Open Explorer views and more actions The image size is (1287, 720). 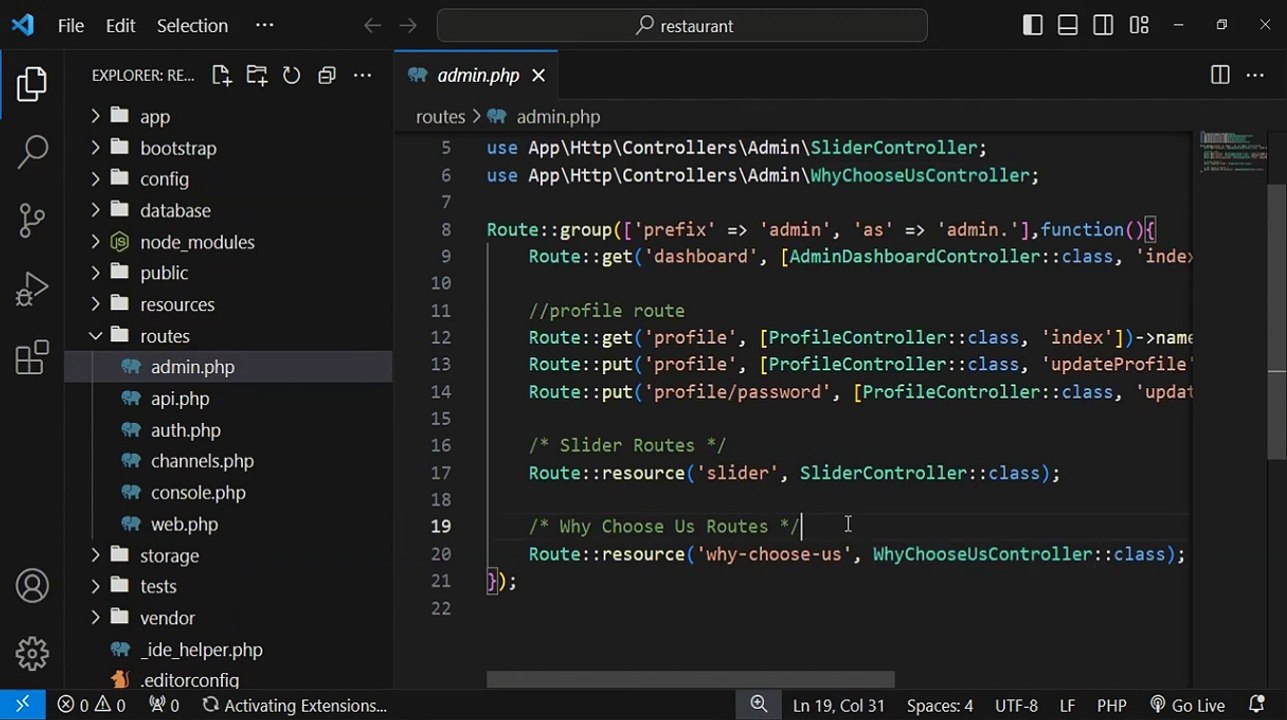pyautogui.click(x=362, y=75)
